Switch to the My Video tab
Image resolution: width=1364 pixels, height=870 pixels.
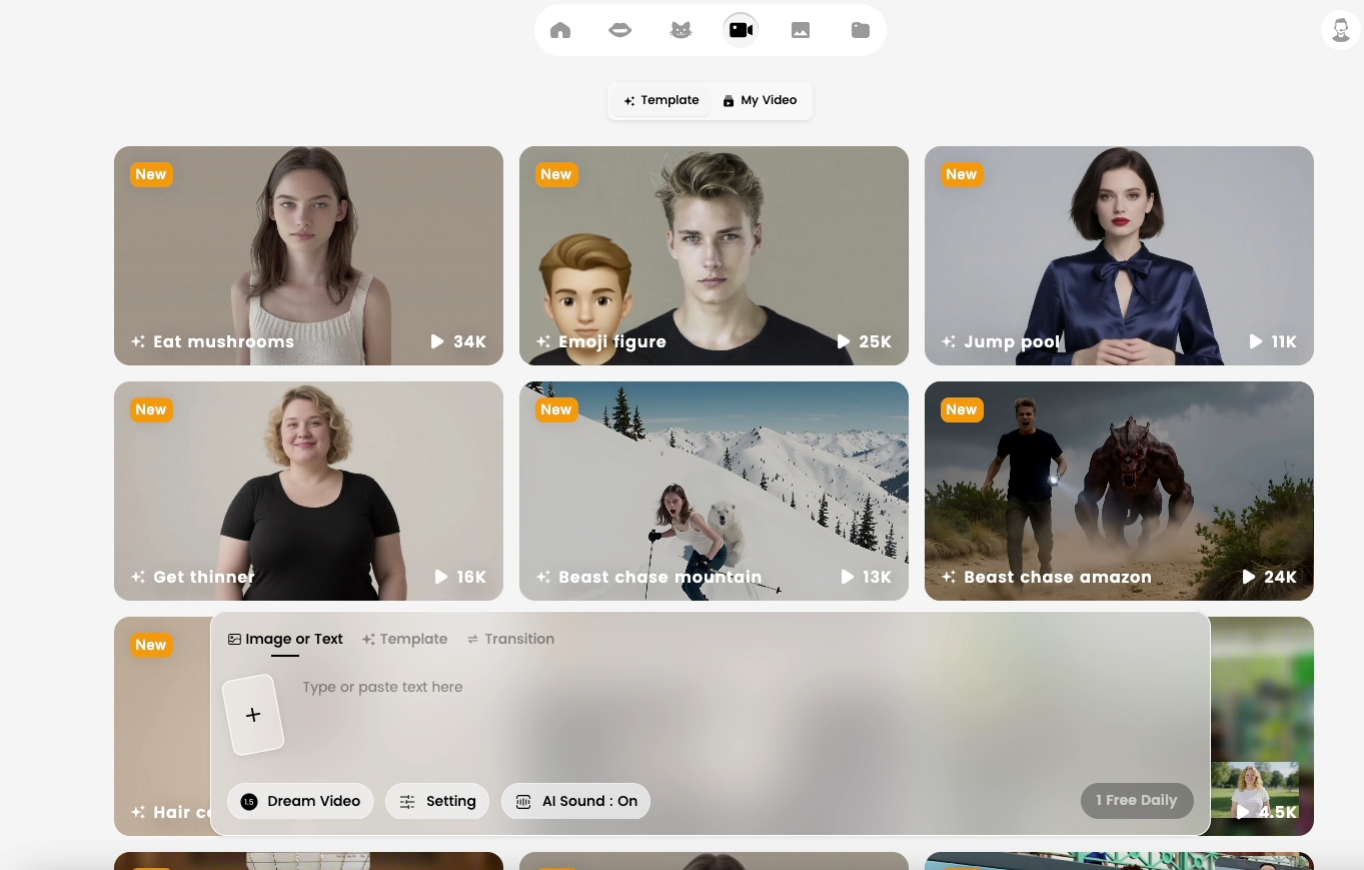click(x=760, y=100)
